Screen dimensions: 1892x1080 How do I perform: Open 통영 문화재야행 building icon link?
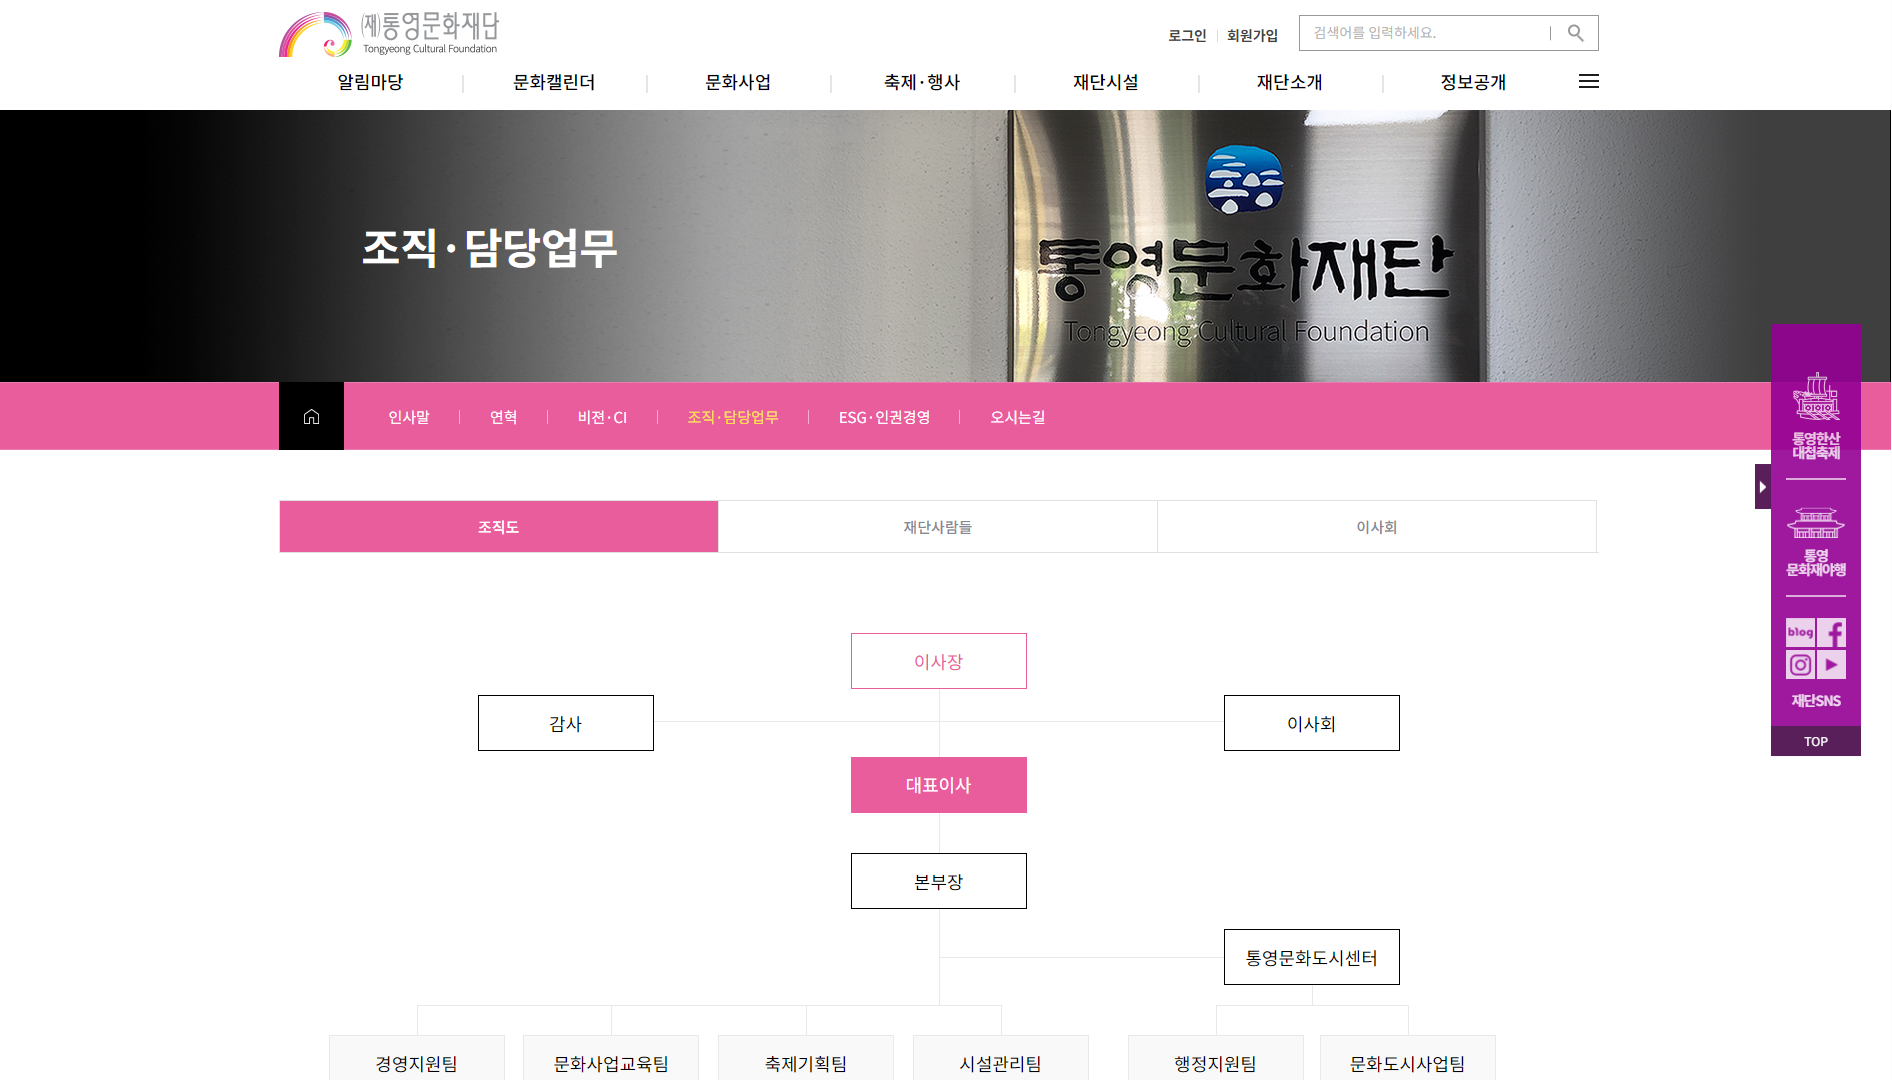point(1816,542)
